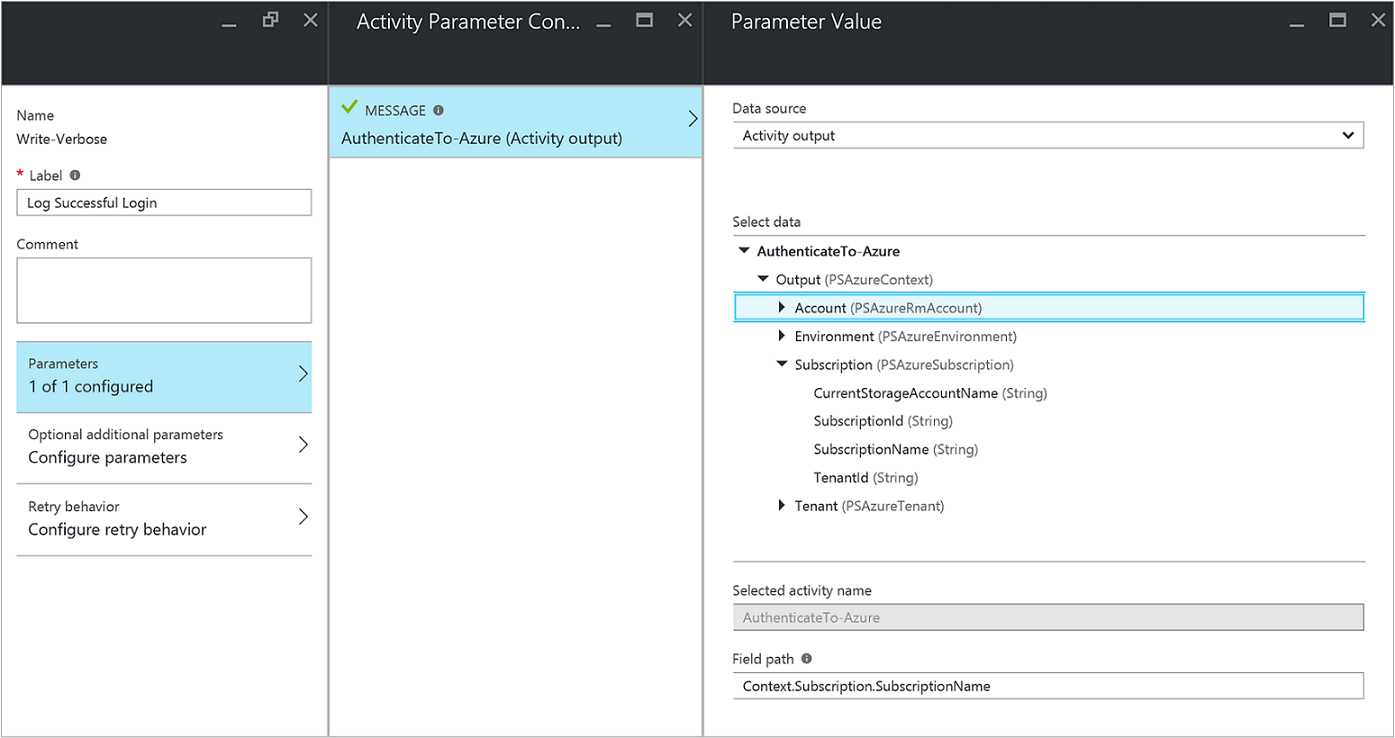Viewport: 1395px width, 738px height.
Task: Open Optional additional parameters settings
Action: click(164, 447)
